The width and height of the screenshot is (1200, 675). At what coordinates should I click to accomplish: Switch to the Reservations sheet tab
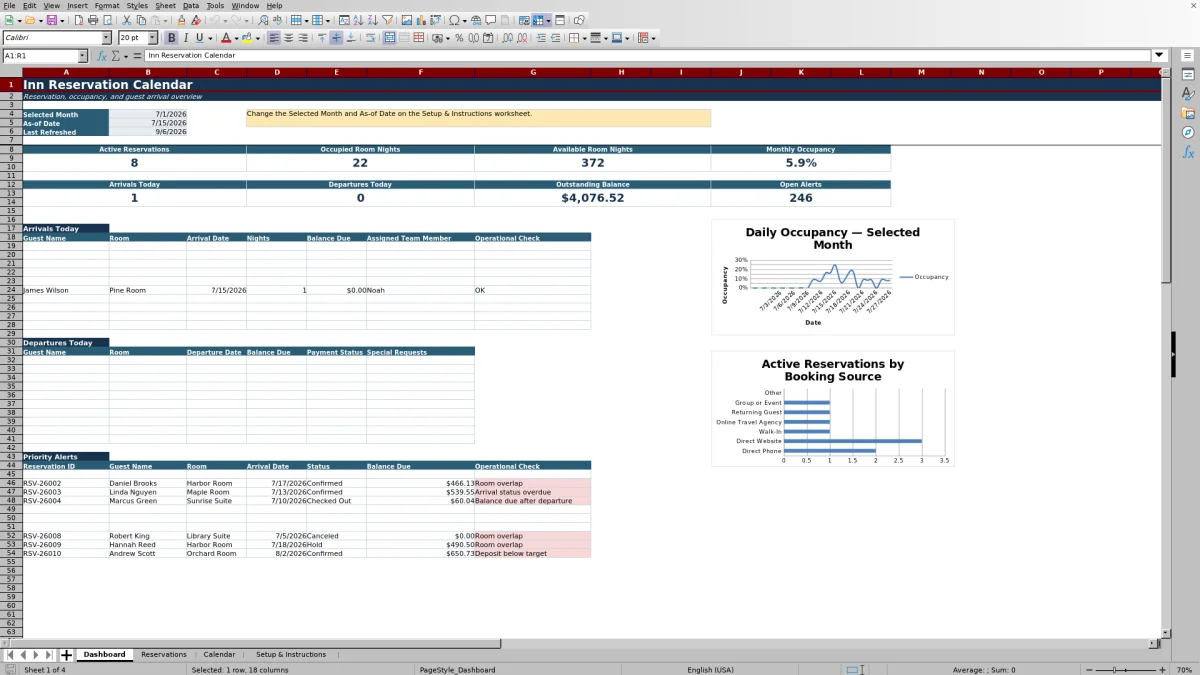164,655
